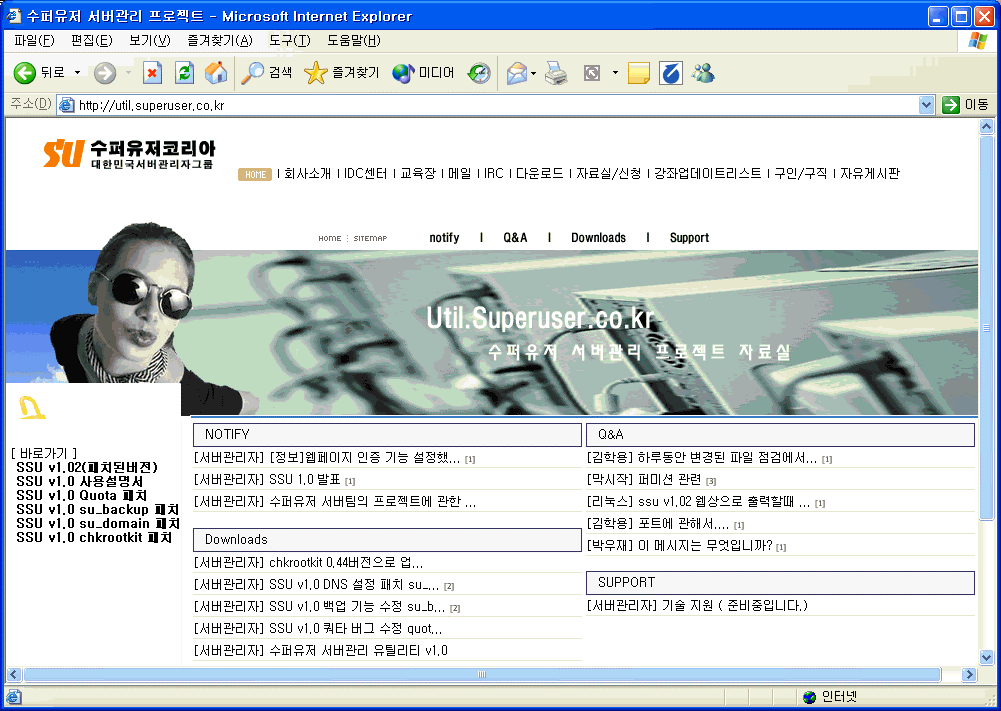Click the vertical scrollbar up arrow
Image resolution: width=1001 pixels, height=711 pixels.
(x=986, y=126)
